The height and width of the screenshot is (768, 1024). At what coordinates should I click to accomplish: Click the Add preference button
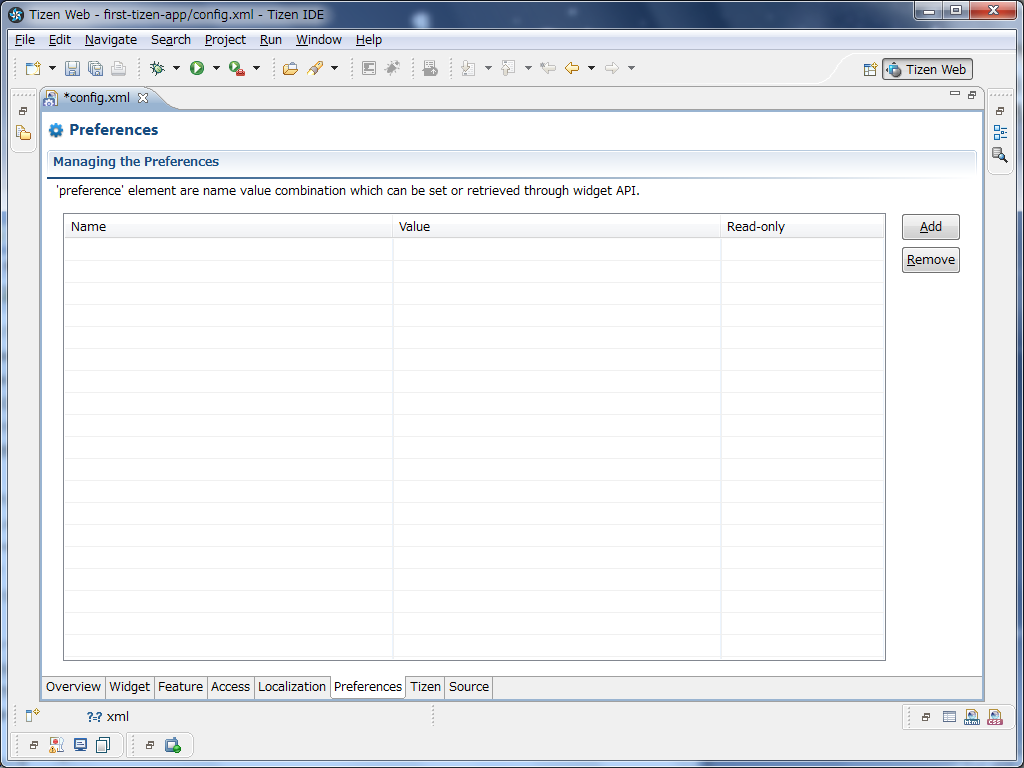click(931, 227)
